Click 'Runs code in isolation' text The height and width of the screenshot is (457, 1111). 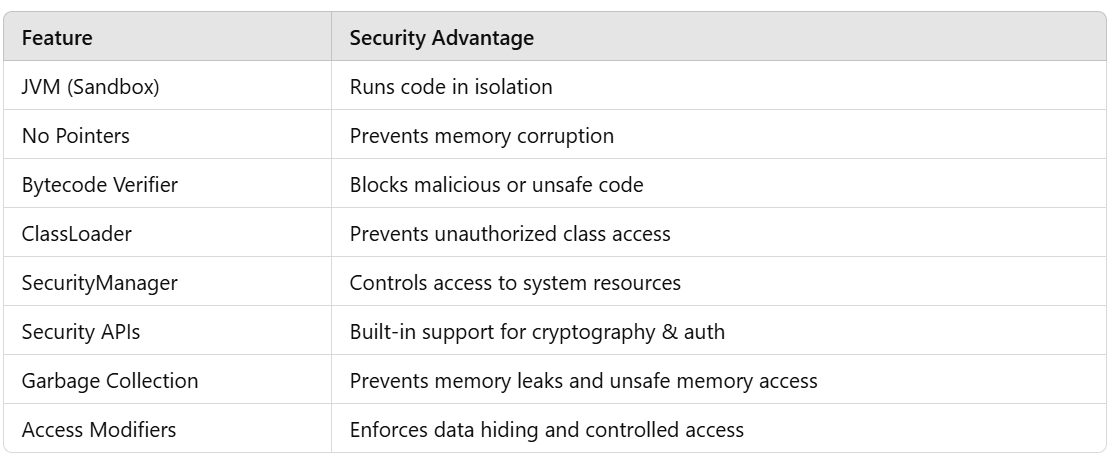coord(451,86)
